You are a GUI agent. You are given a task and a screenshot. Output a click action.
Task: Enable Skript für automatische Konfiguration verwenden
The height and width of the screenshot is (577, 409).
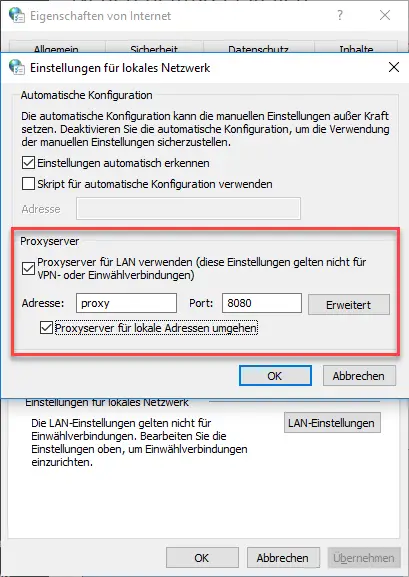coord(28,184)
